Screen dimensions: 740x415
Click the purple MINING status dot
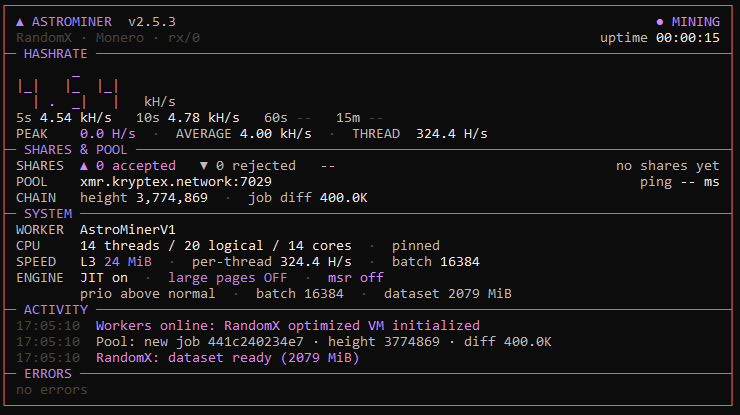[x=660, y=22]
